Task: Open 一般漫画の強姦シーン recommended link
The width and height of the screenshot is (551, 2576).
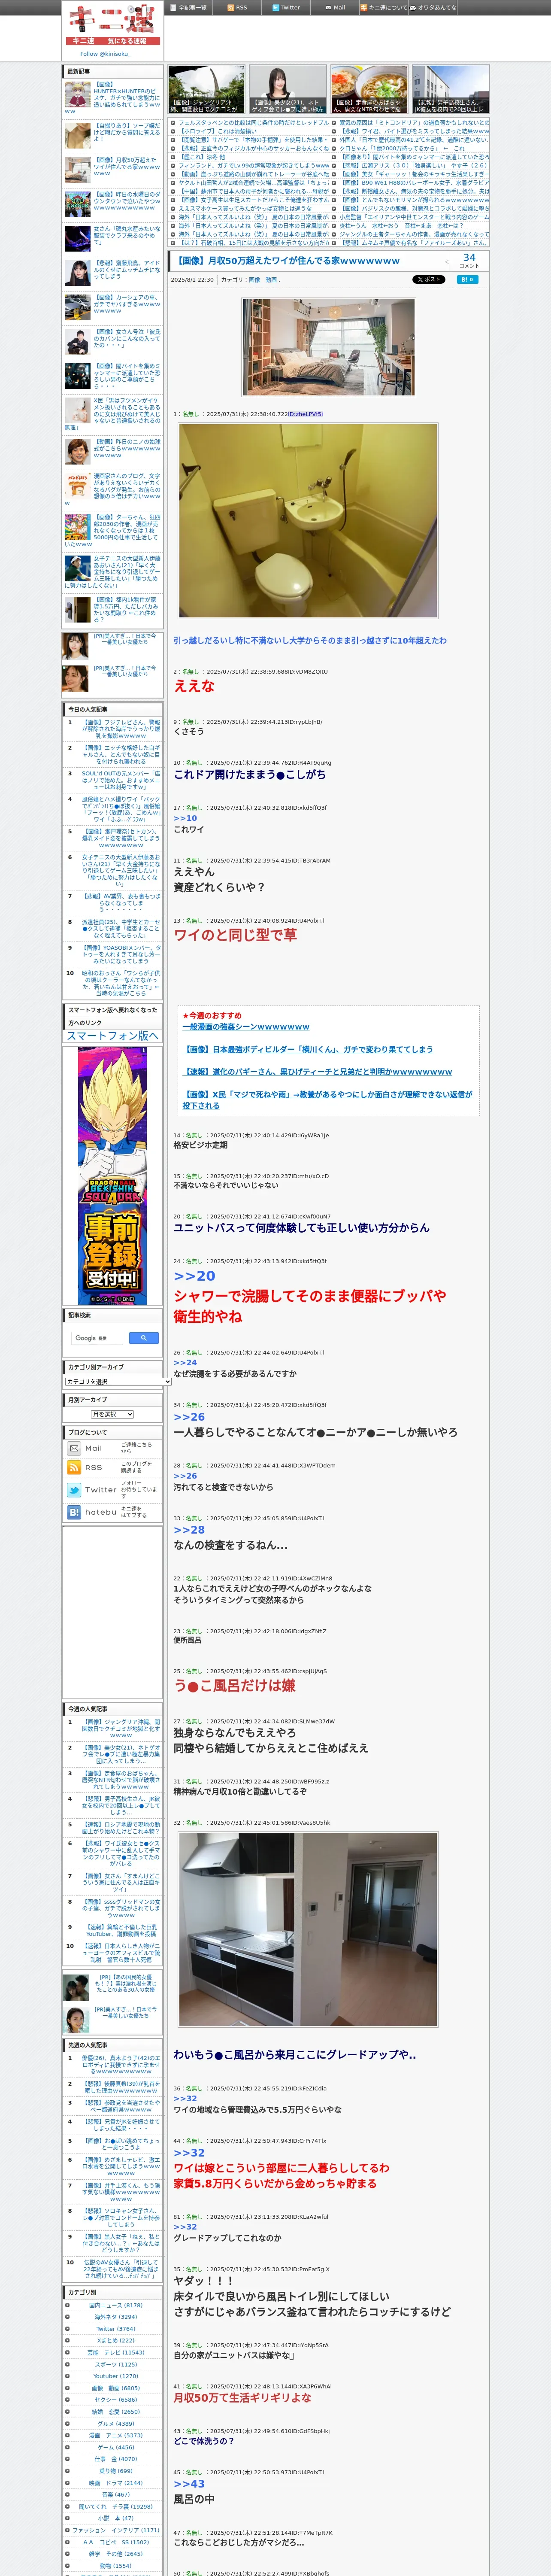Action: pyautogui.click(x=246, y=1027)
